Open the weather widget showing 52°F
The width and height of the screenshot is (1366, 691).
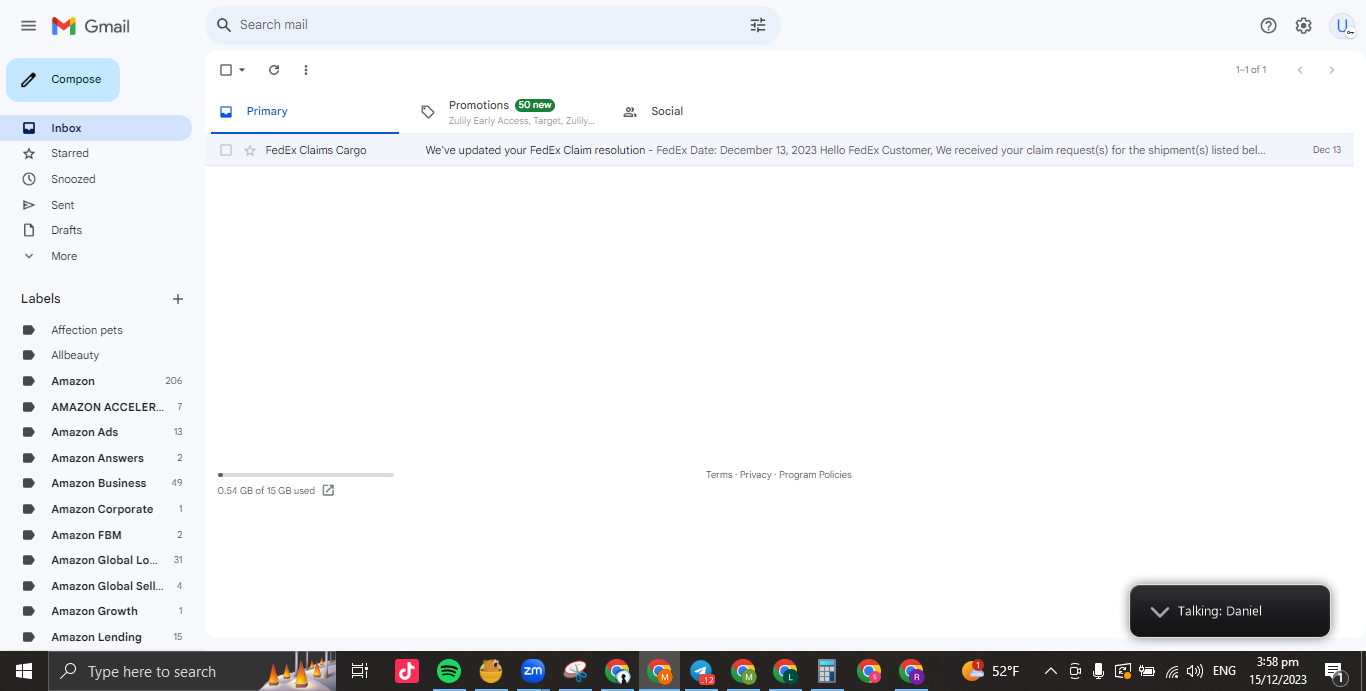(990, 671)
